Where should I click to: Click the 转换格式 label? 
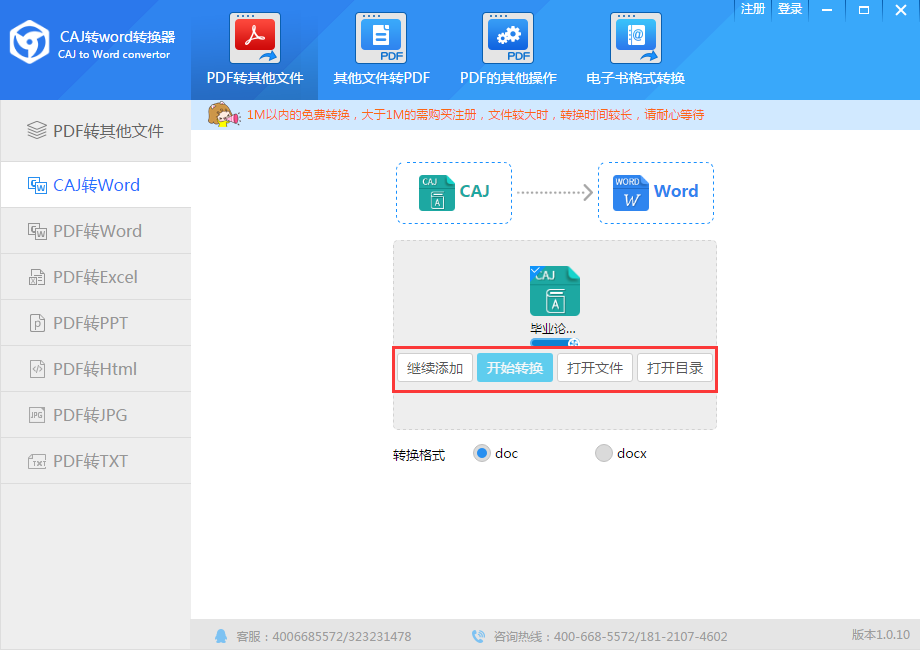pyautogui.click(x=419, y=455)
